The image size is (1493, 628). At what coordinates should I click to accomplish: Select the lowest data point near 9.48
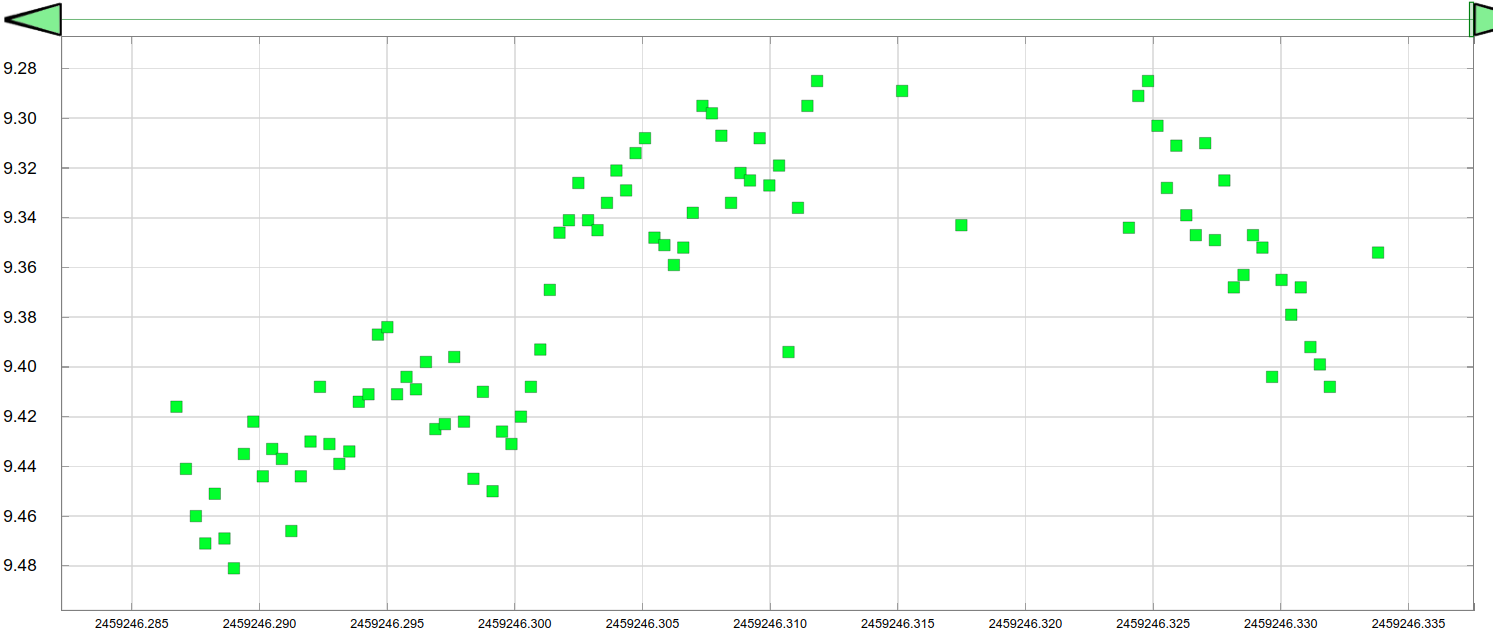234,568
